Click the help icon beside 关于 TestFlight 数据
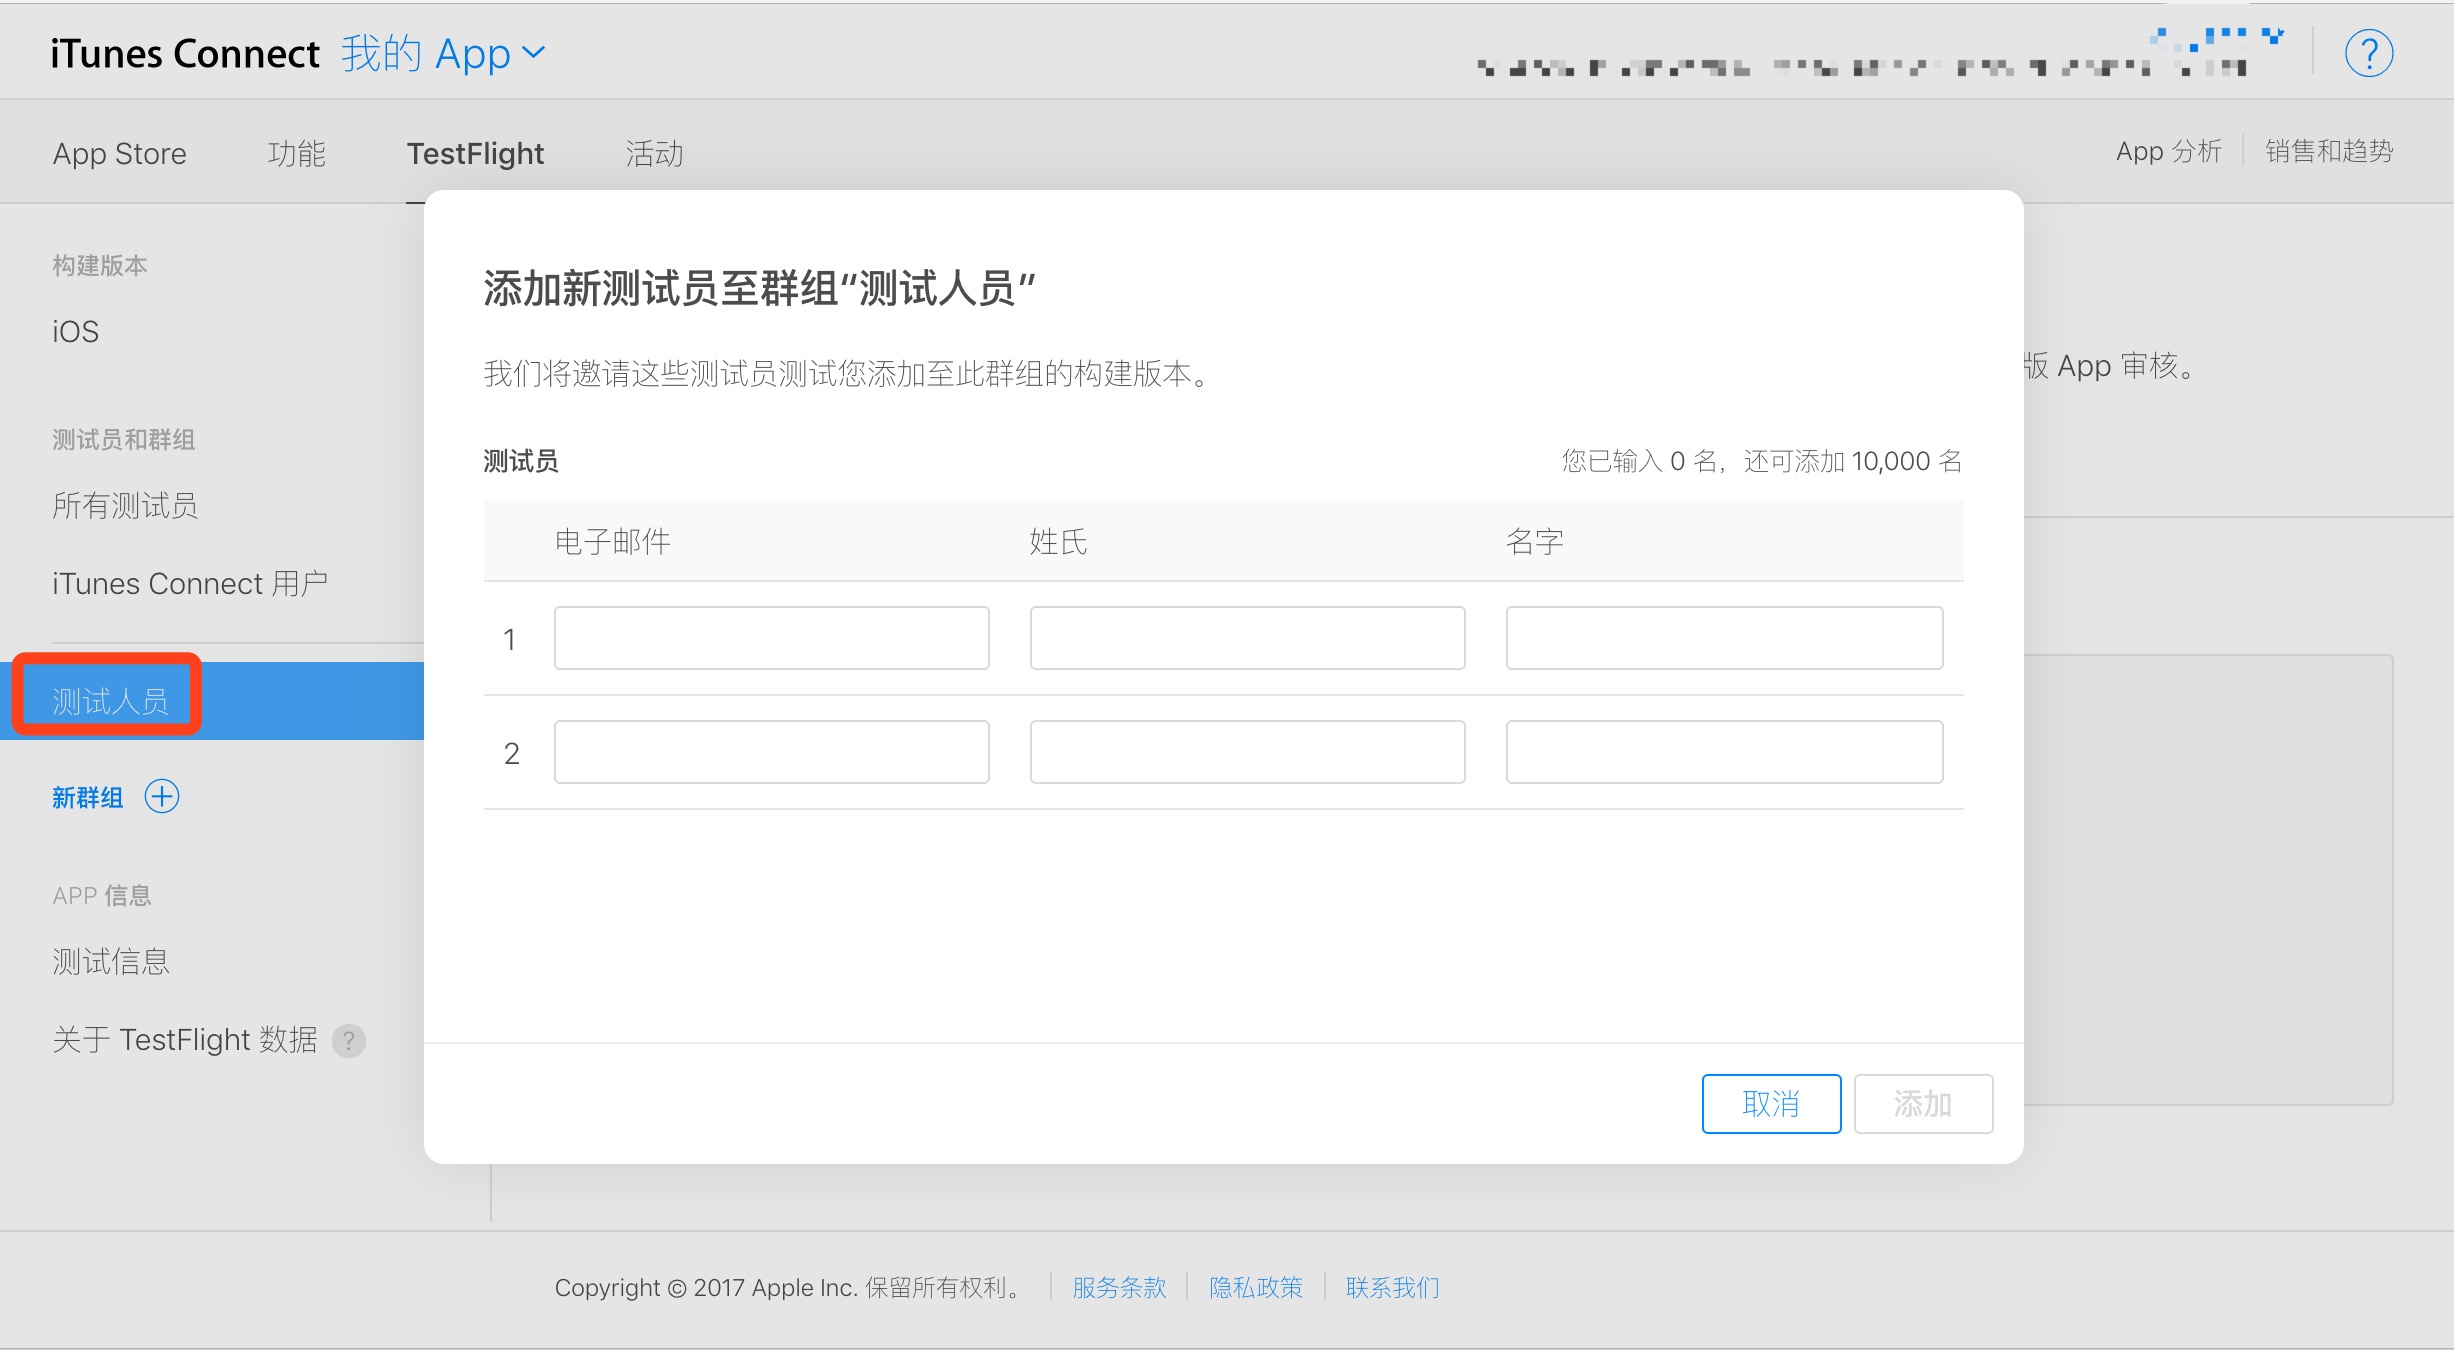This screenshot has width=2454, height=1350. pos(349,1041)
